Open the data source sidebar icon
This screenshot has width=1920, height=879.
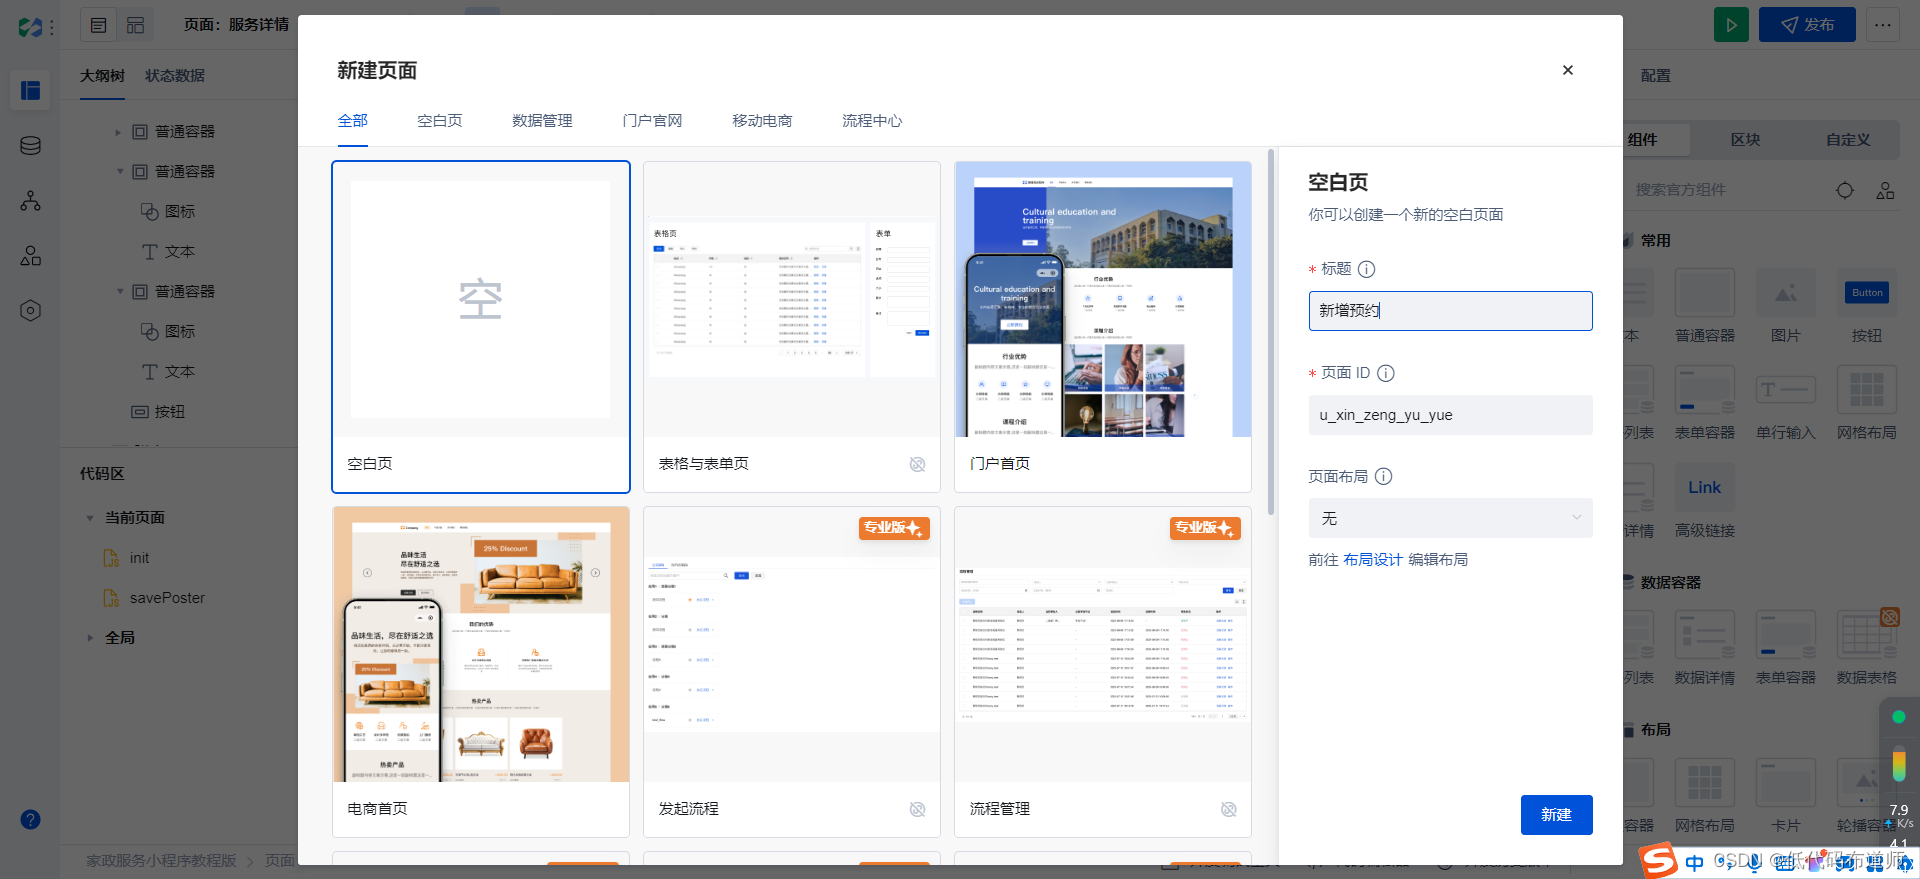coord(31,146)
